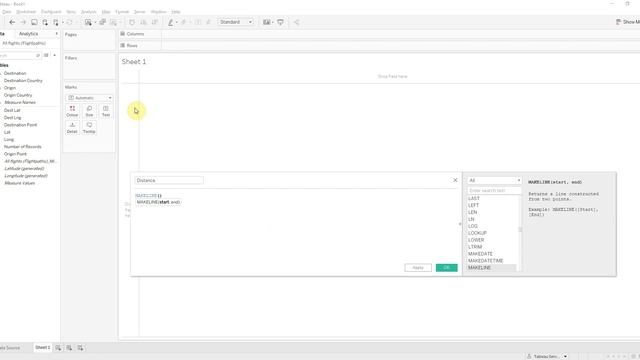Click the Save icon in toolbar
This screenshot has height=360, width=640.
34,22
